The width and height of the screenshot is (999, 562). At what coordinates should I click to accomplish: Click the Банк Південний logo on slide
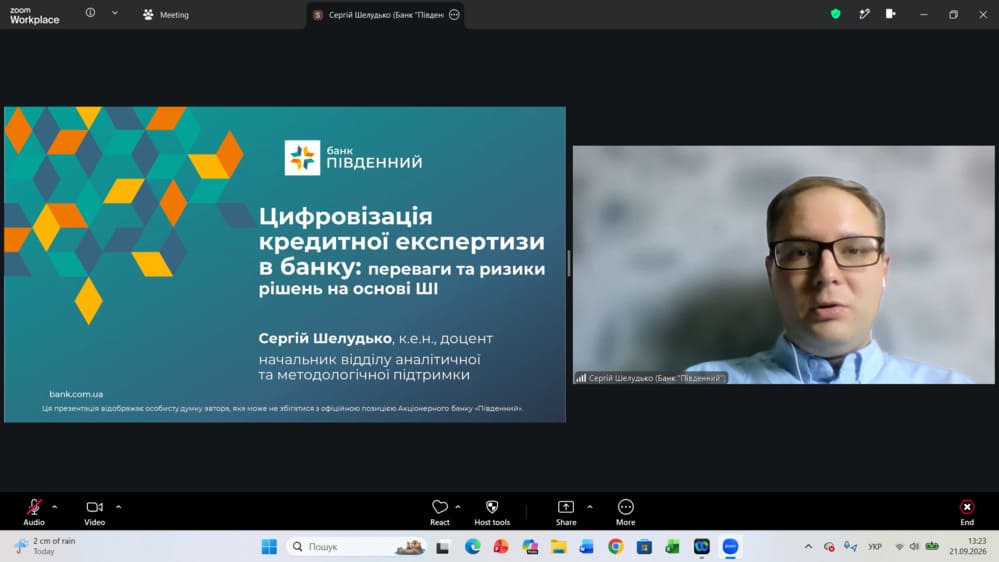click(x=353, y=157)
